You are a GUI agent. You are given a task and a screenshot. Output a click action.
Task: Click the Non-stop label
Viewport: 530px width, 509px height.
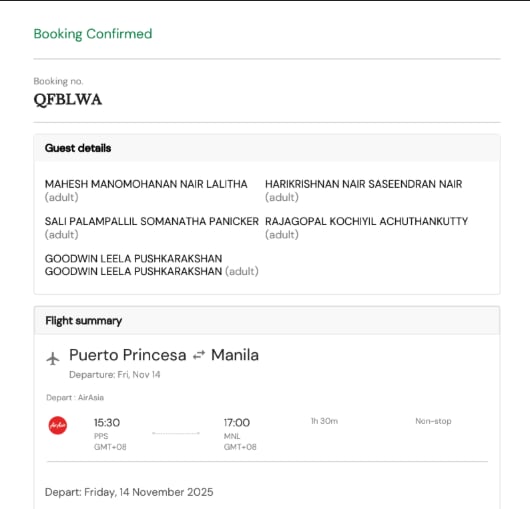(x=433, y=421)
